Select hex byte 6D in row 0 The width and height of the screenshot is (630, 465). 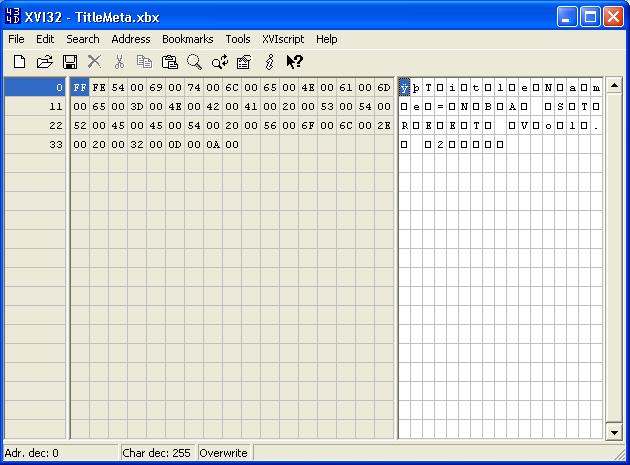coord(384,87)
